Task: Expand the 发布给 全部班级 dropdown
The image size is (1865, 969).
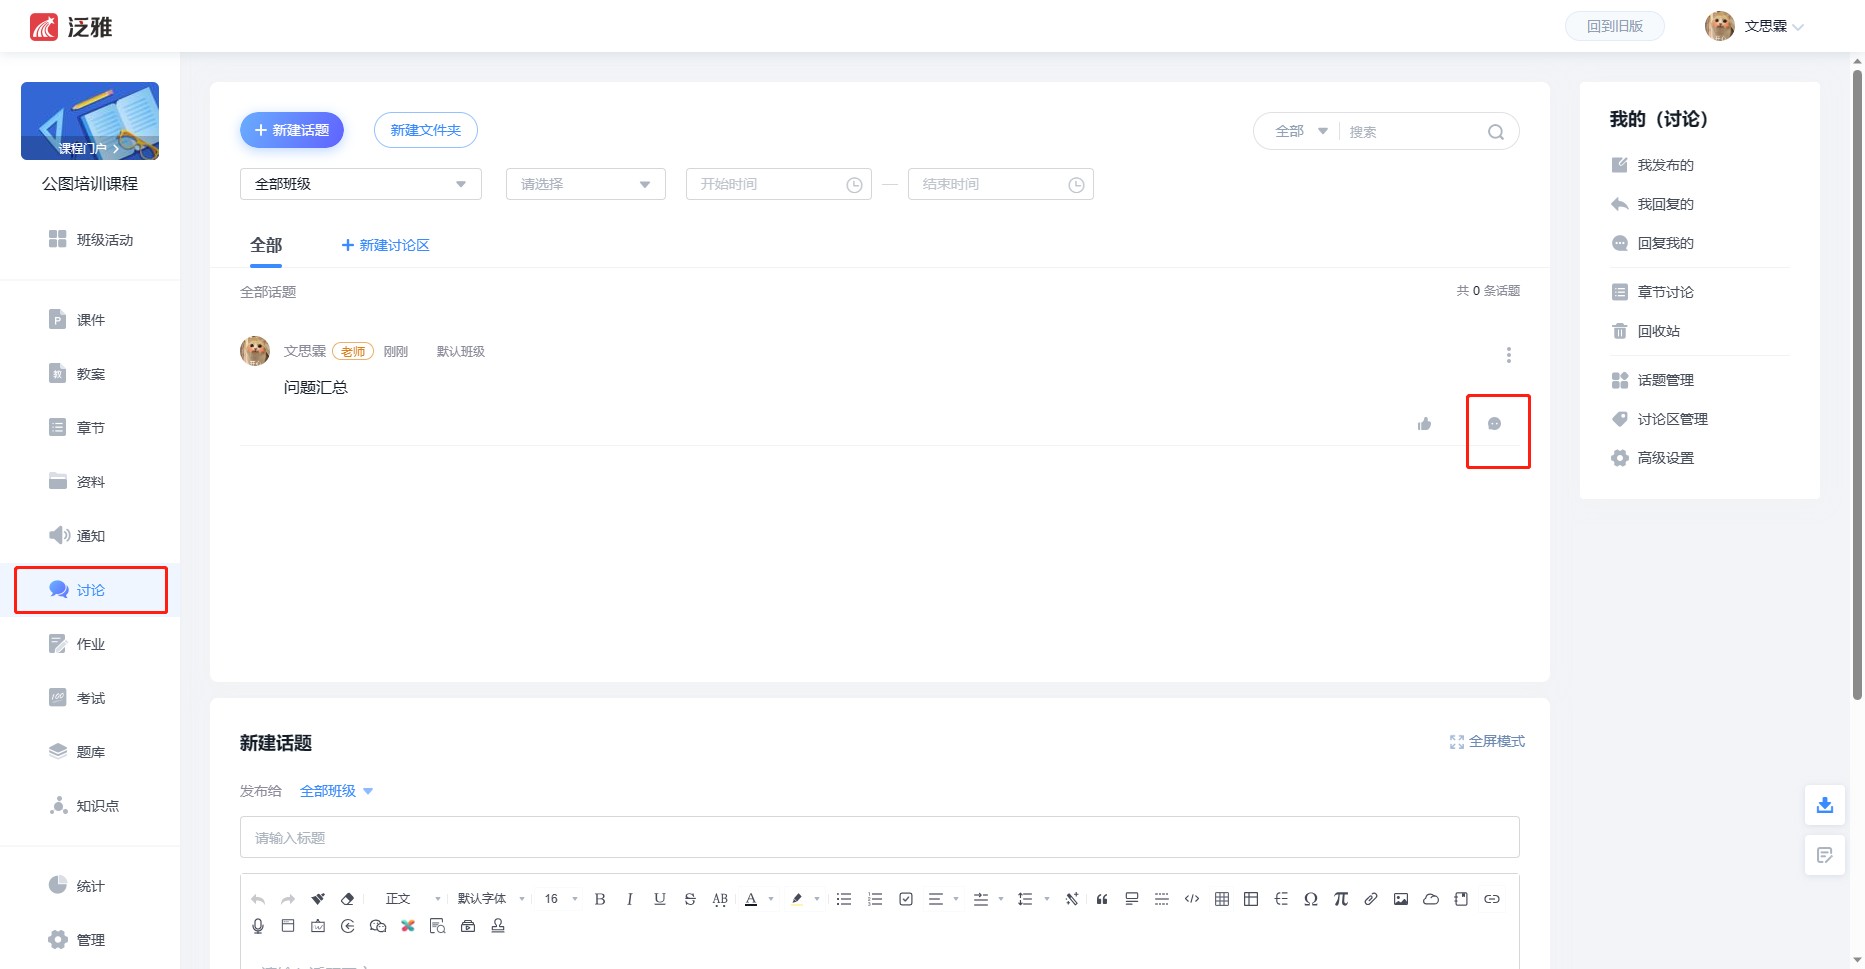Action: (x=337, y=791)
